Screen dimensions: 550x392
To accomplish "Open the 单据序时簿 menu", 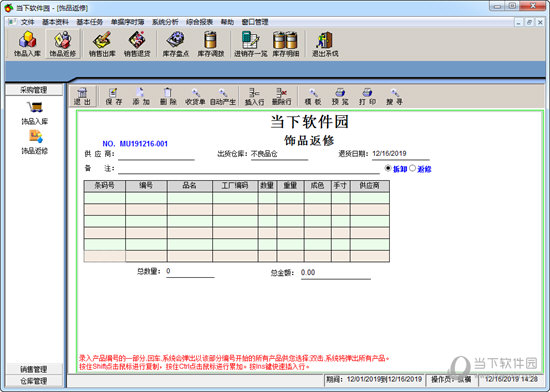I will [x=127, y=22].
